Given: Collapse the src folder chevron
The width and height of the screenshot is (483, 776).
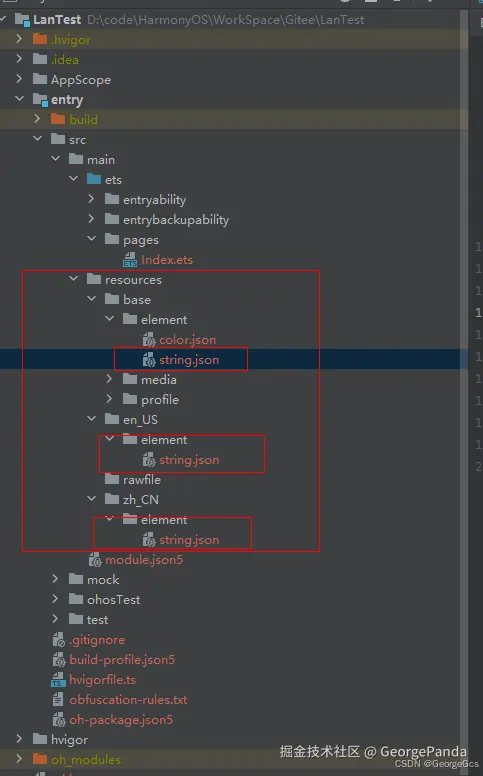Looking at the screenshot, I should click(x=38, y=139).
